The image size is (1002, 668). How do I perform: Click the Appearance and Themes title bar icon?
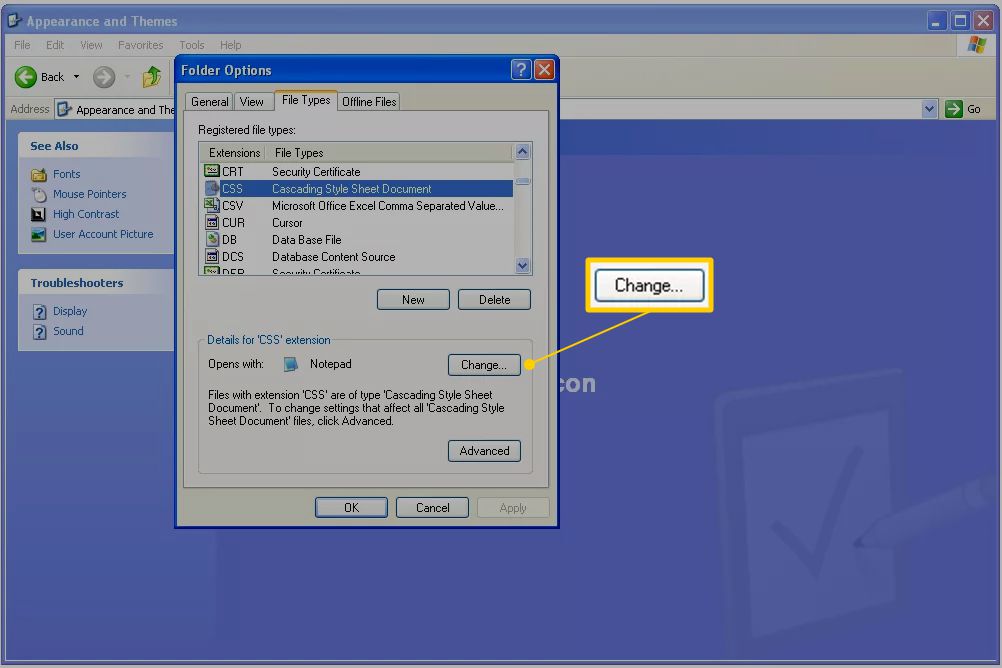(x=15, y=21)
